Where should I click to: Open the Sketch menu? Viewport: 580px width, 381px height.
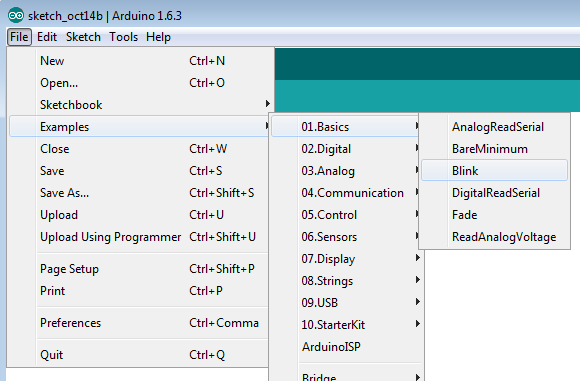[83, 37]
